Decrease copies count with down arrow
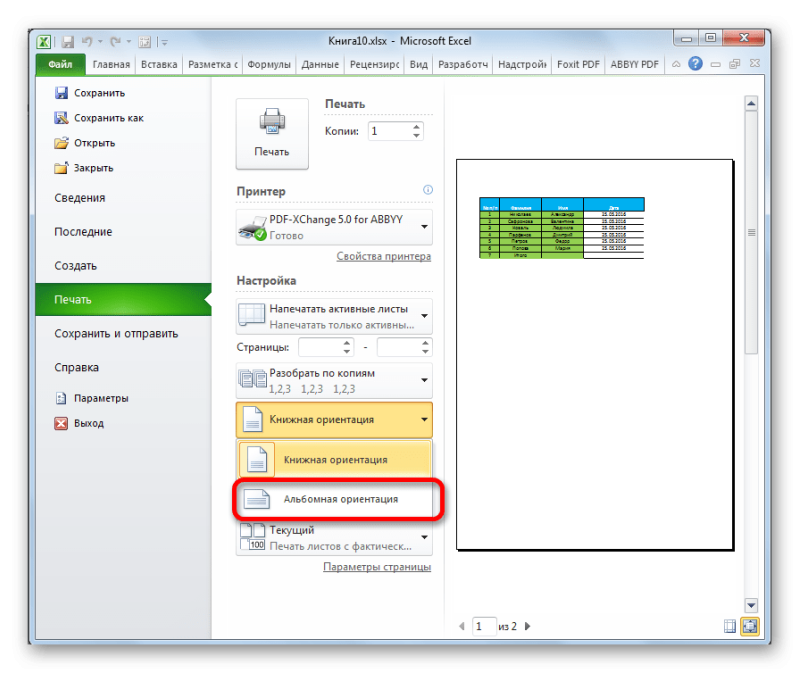The image size is (800, 673). click(x=417, y=136)
